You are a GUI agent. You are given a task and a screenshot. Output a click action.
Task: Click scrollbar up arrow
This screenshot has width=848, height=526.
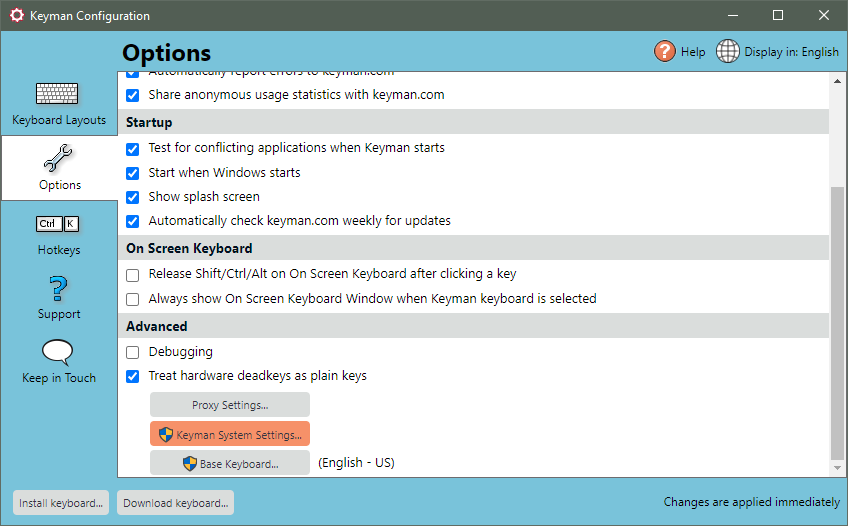pyautogui.click(x=837, y=81)
